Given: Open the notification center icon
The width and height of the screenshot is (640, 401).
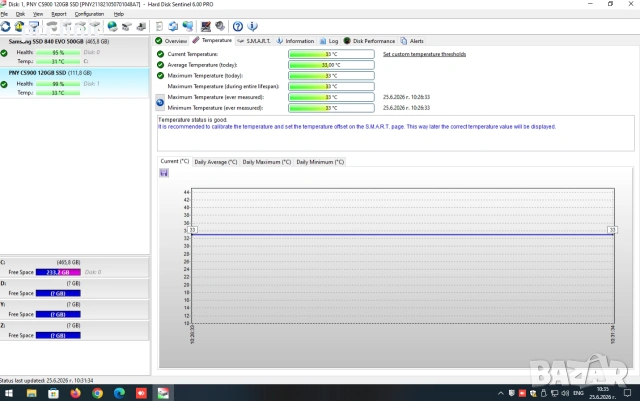Looking at the screenshot, I should [x=627, y=393].
